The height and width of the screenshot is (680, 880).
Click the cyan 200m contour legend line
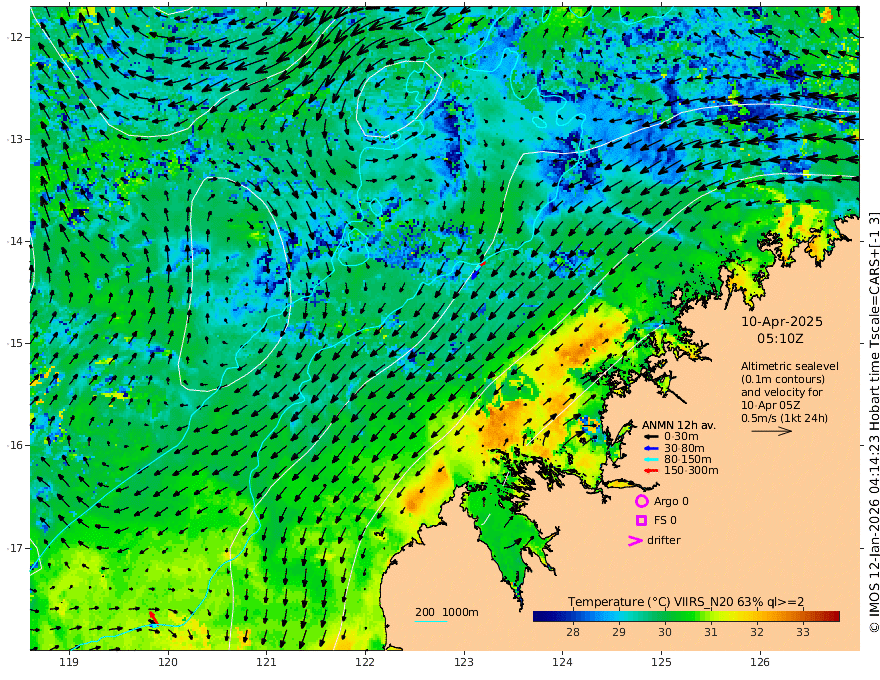(x=430, y=621)
